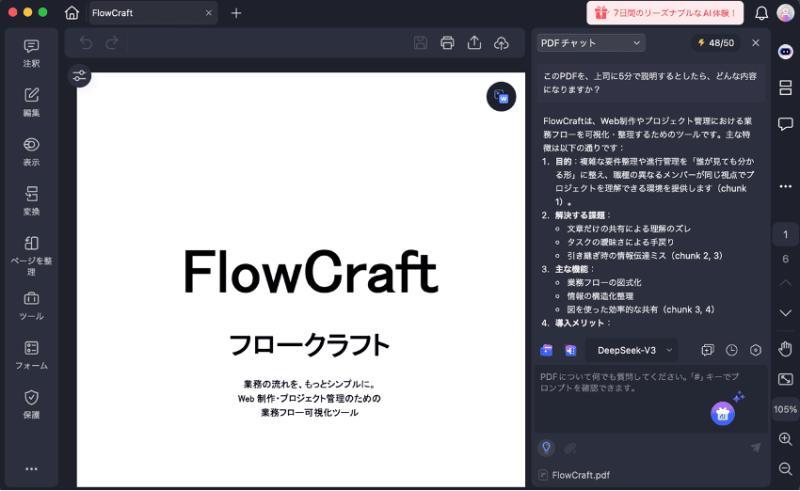800x491 pixels.
Task: Open the notifications bell
Action: (x=761, y=13)
